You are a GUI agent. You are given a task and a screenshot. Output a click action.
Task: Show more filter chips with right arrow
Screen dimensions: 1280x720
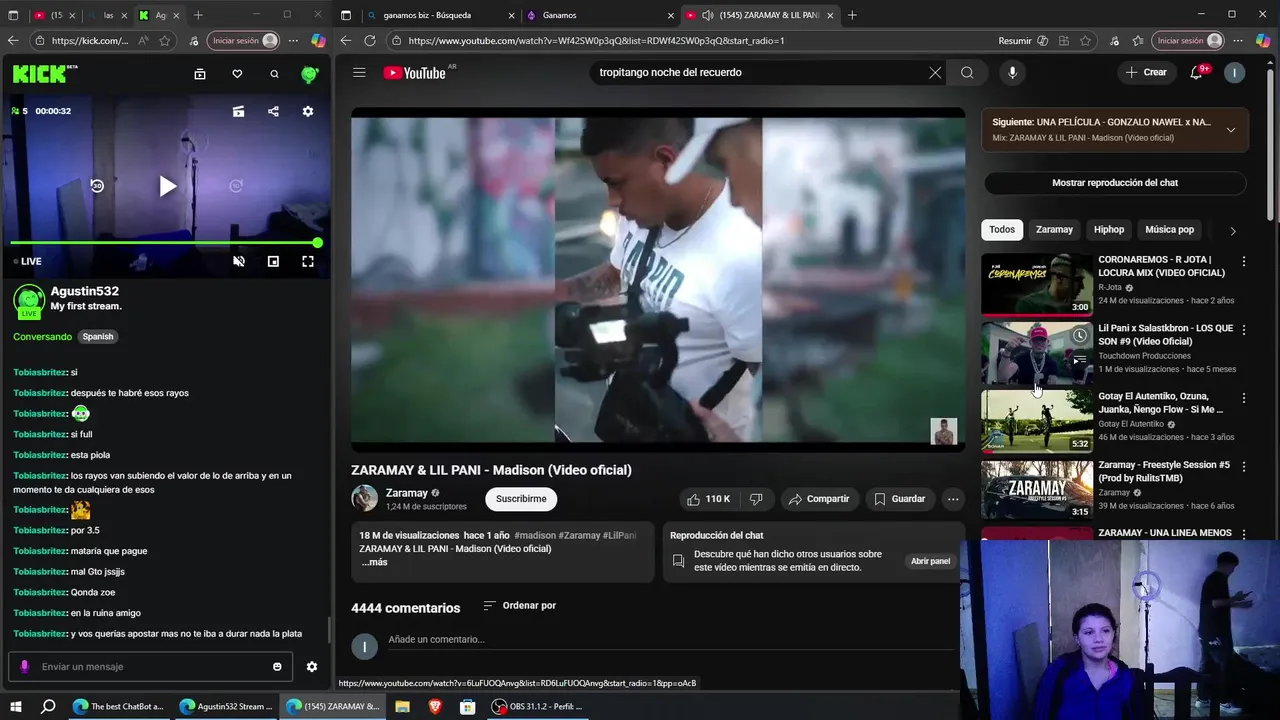pyautogui.click(x=1233, y=231)
